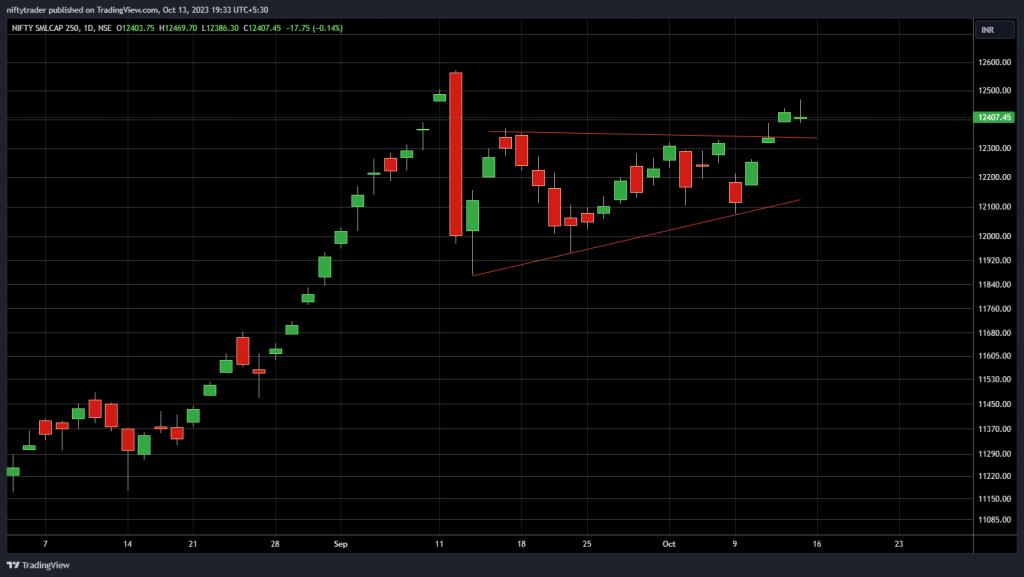Viewport: 1024px width, 577px height.
Task: Click the 11220.00 price axis label
Action: 994,476
